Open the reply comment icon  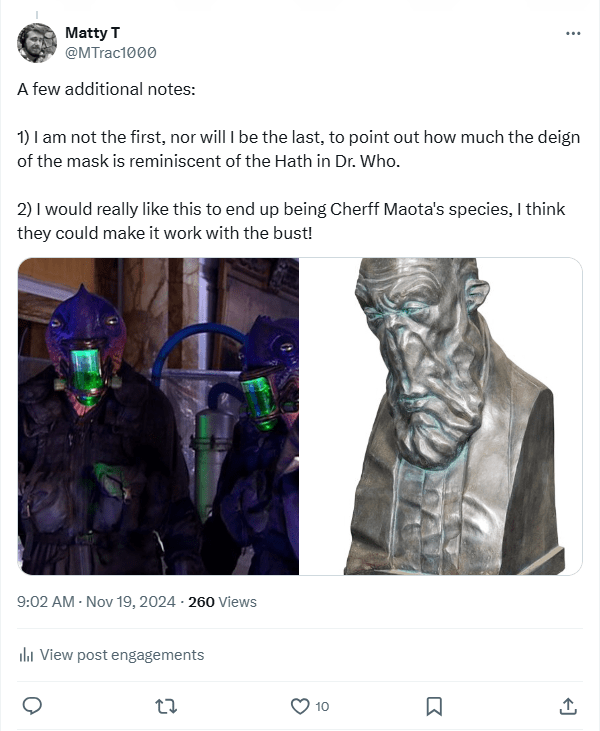click(x=33, y=706)
